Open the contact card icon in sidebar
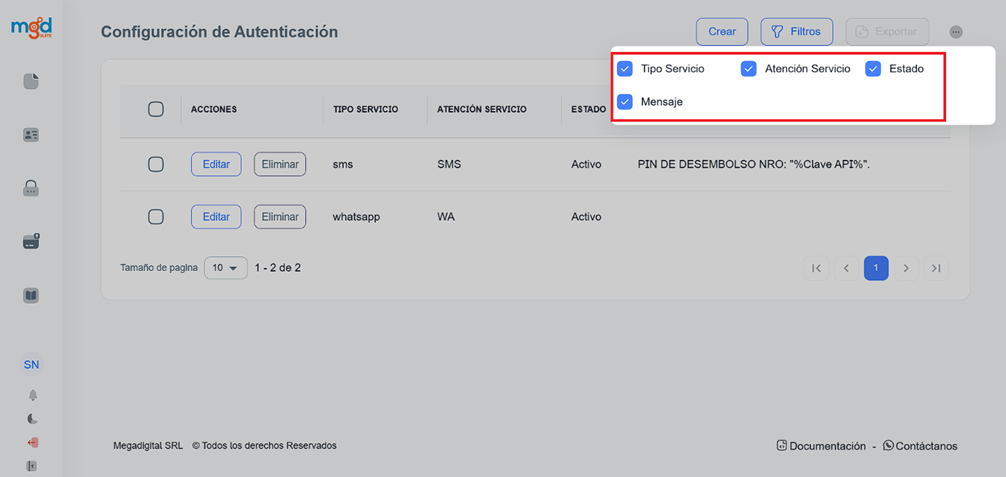Screen dimensions: 1006x477 [31, 135]
